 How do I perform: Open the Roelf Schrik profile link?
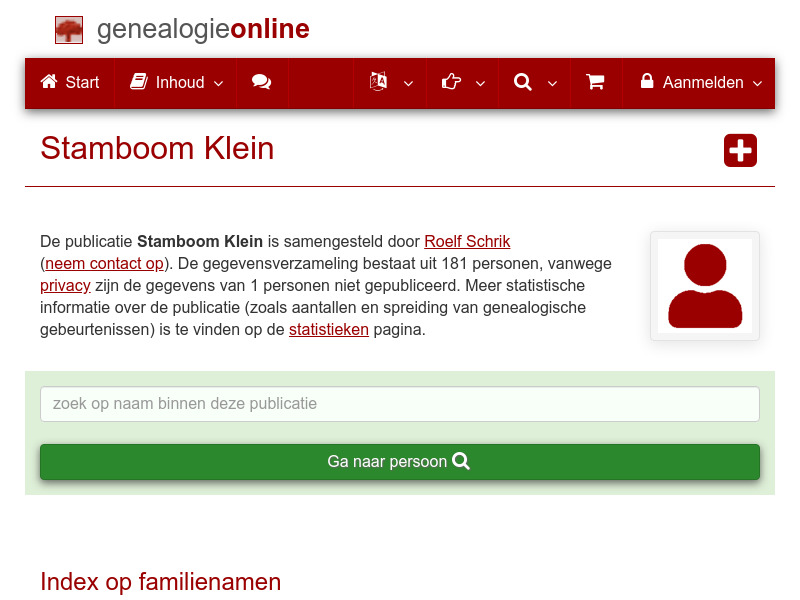(467, 241)
